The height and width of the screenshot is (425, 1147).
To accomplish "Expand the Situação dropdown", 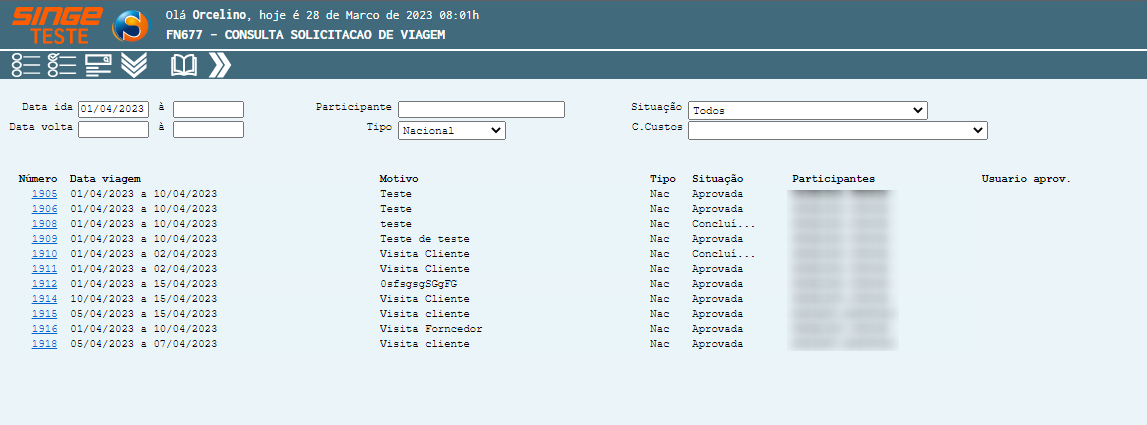I will (807, 110).
